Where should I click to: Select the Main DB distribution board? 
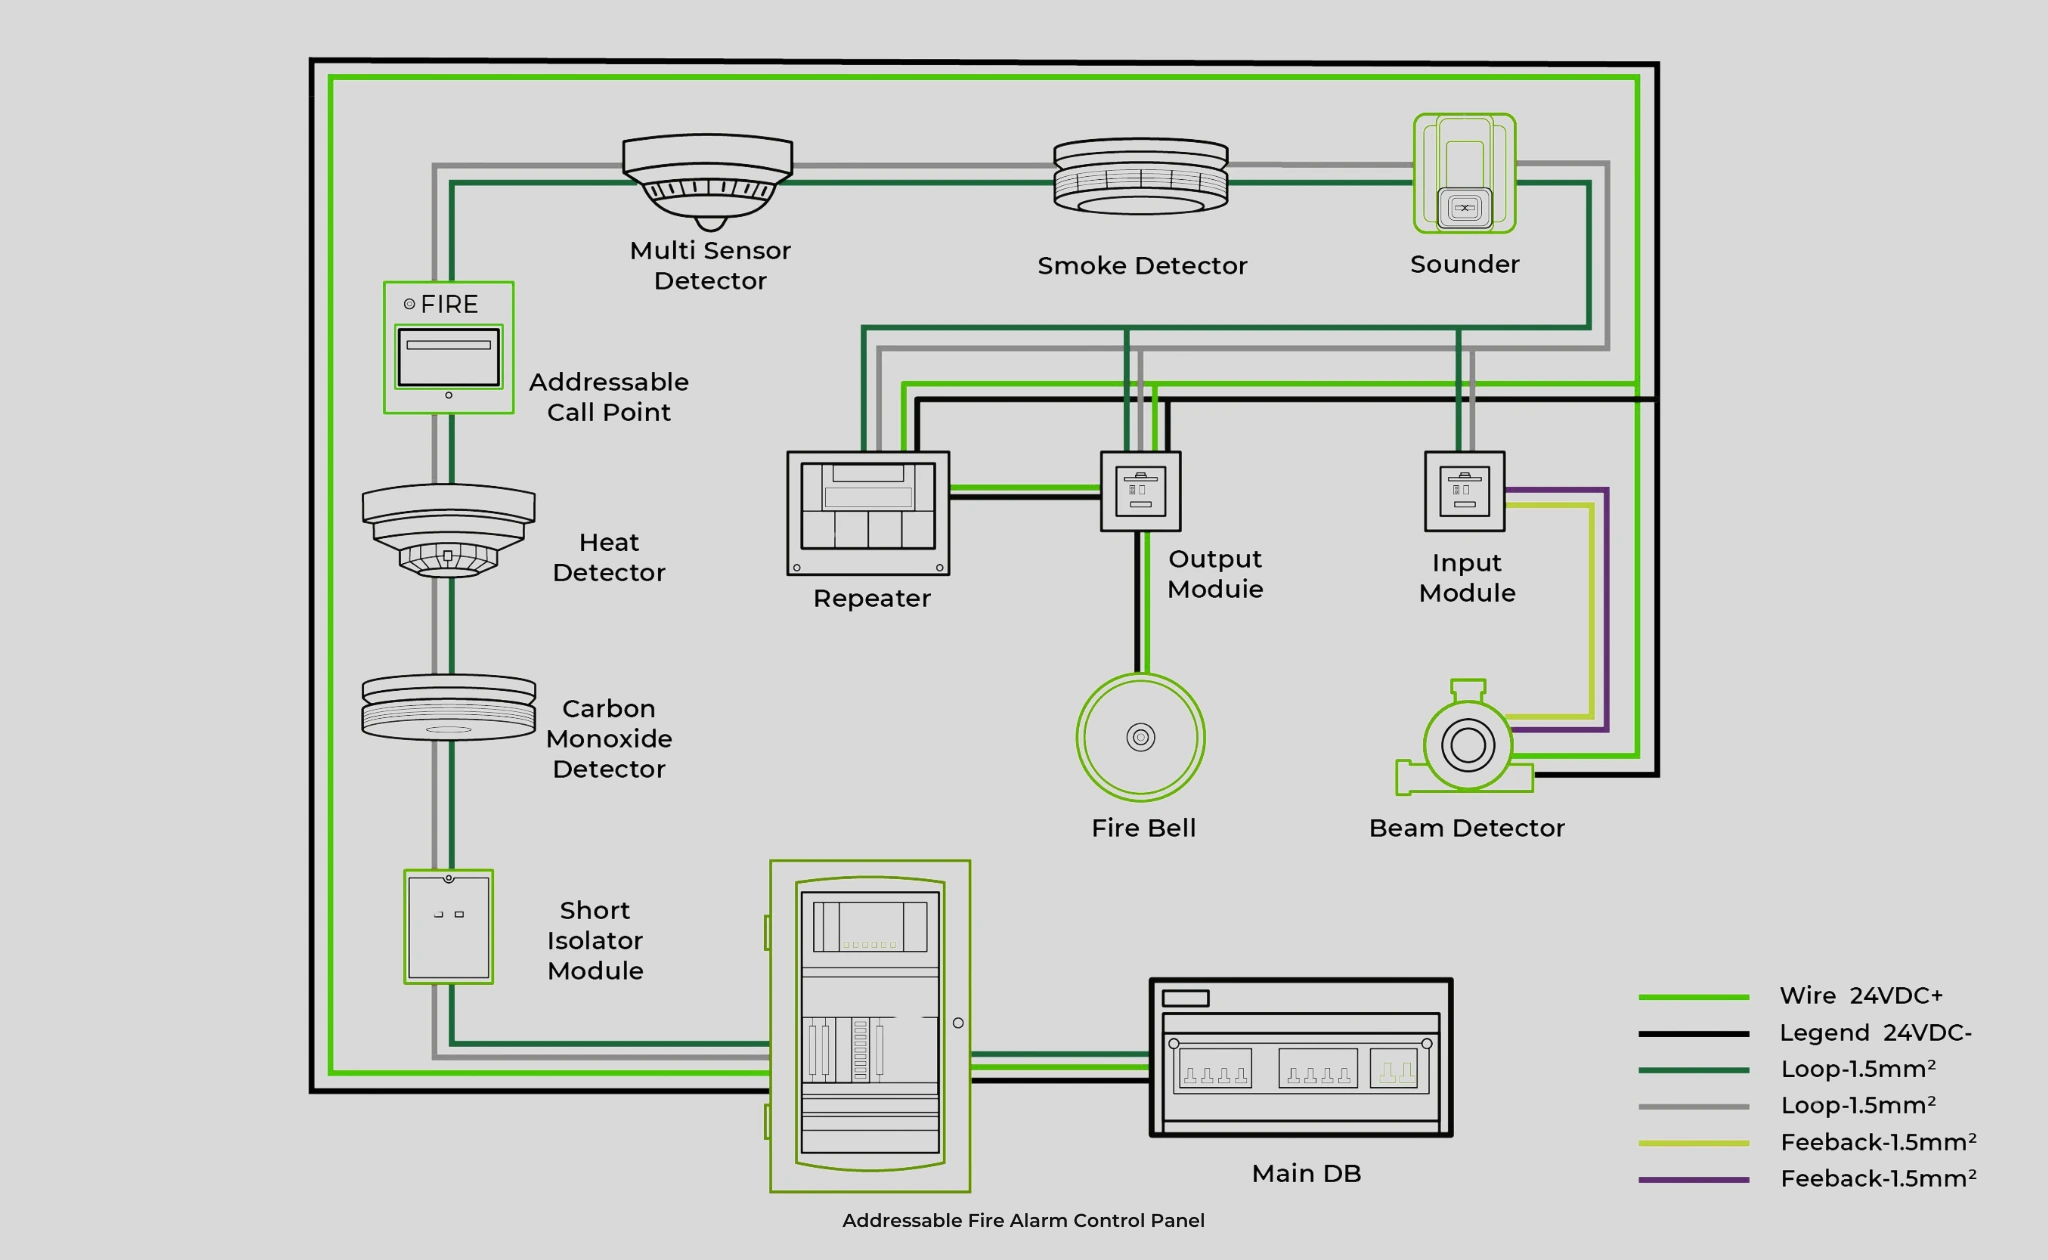1301,1058
